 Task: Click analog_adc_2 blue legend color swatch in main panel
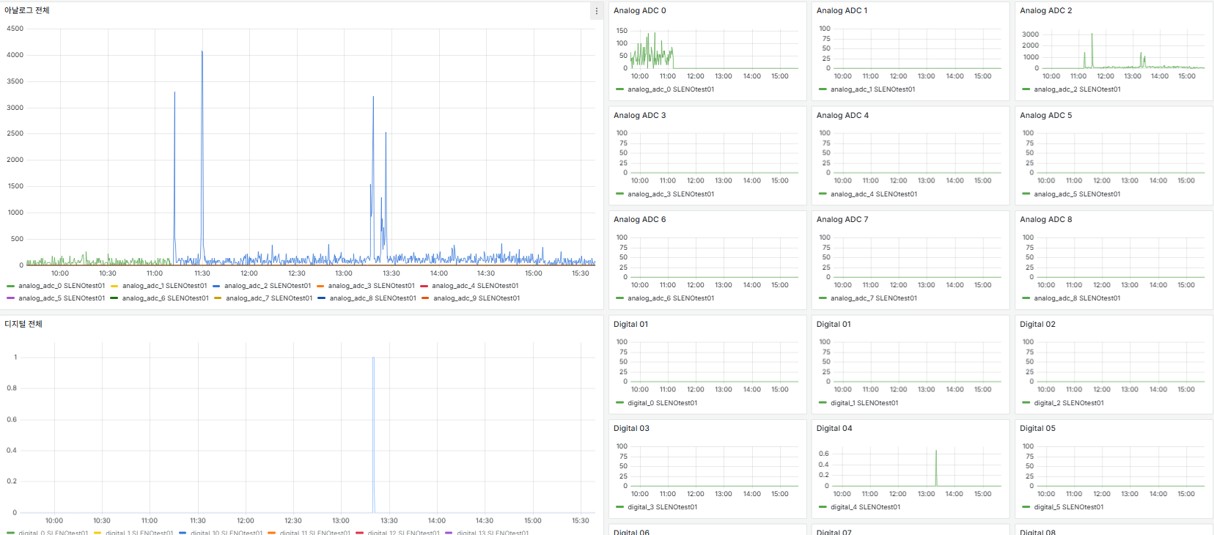(216, 286)
